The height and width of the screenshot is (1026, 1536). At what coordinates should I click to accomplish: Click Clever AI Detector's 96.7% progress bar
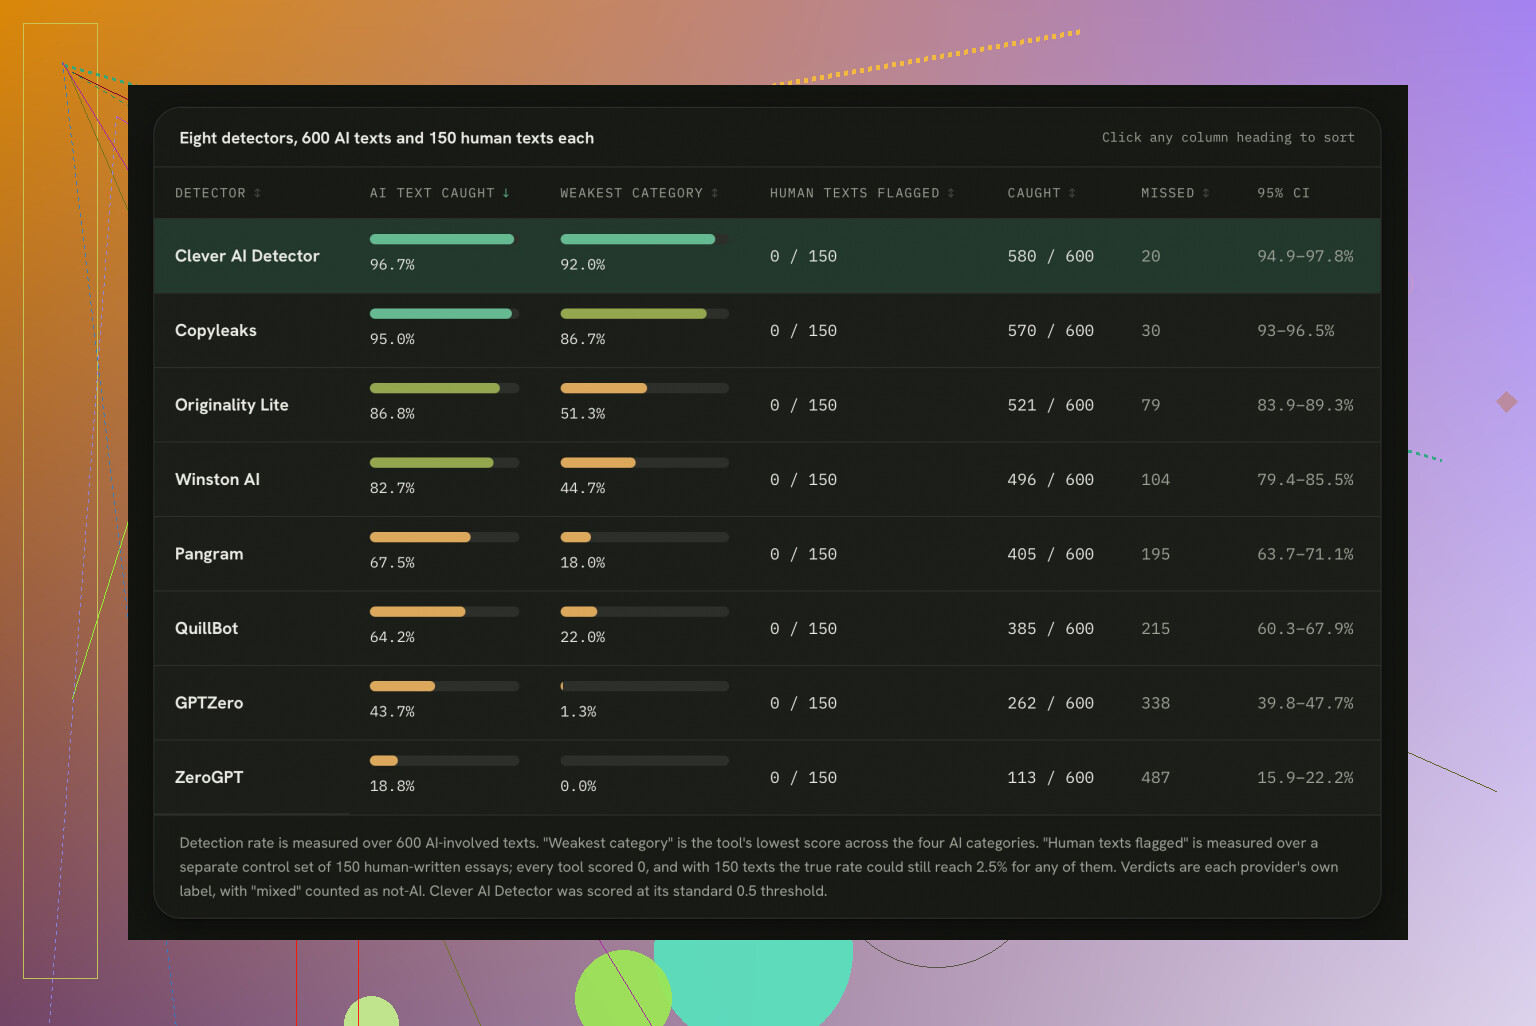tap(444, 239)
